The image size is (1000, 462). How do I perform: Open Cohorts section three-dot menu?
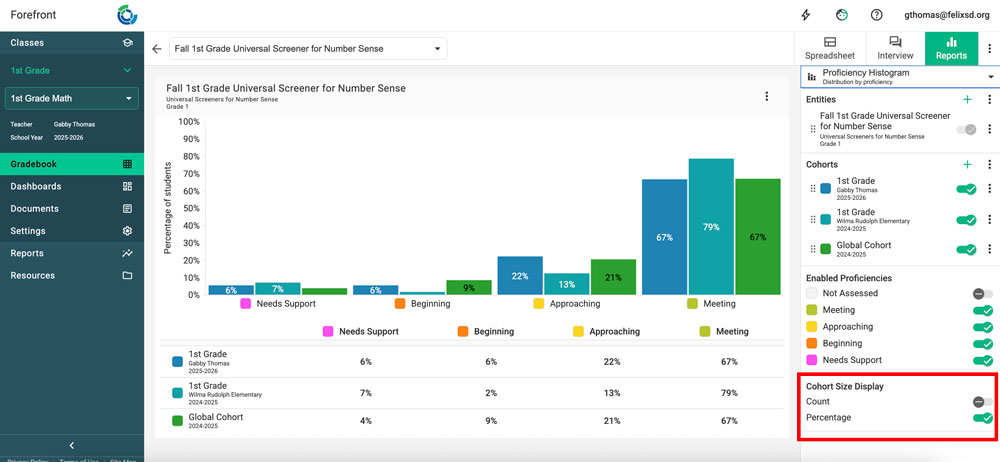(x=989, y=164)
